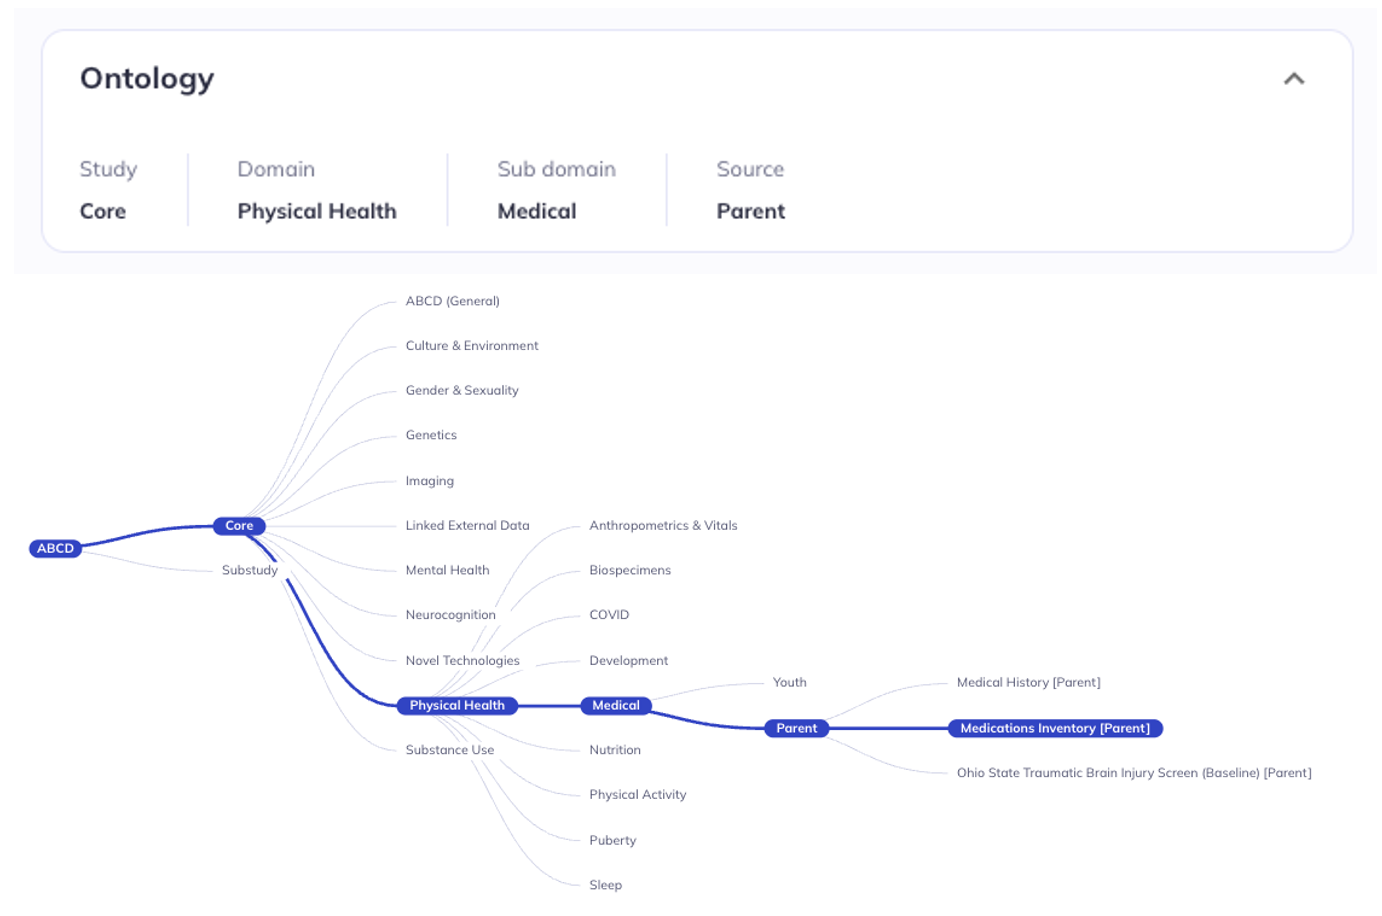Open the Substudy branch
The image size is (1382, 916).
click(250, 570)
